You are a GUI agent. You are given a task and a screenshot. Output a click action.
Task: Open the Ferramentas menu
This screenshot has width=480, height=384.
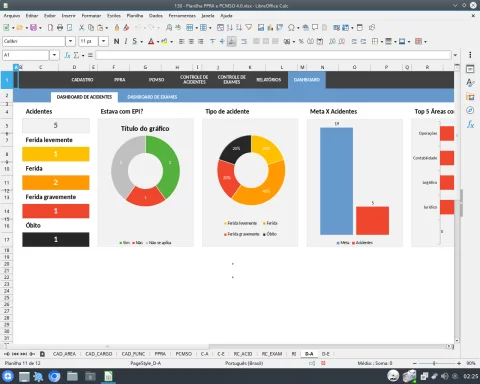(x=182, y=16)
